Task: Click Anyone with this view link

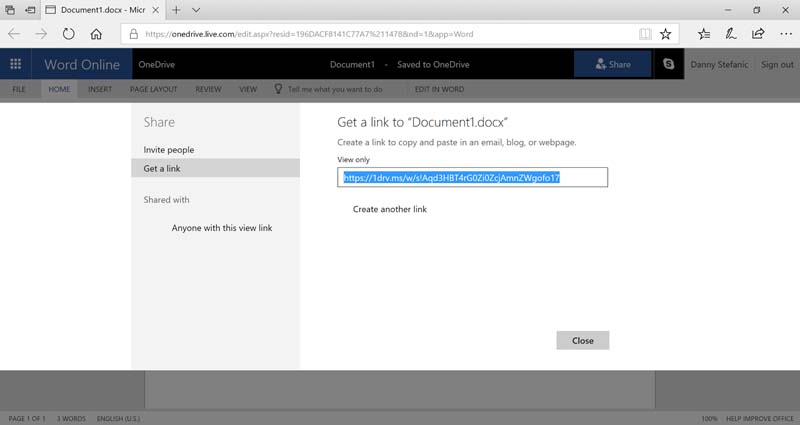Action: (222, 228)
